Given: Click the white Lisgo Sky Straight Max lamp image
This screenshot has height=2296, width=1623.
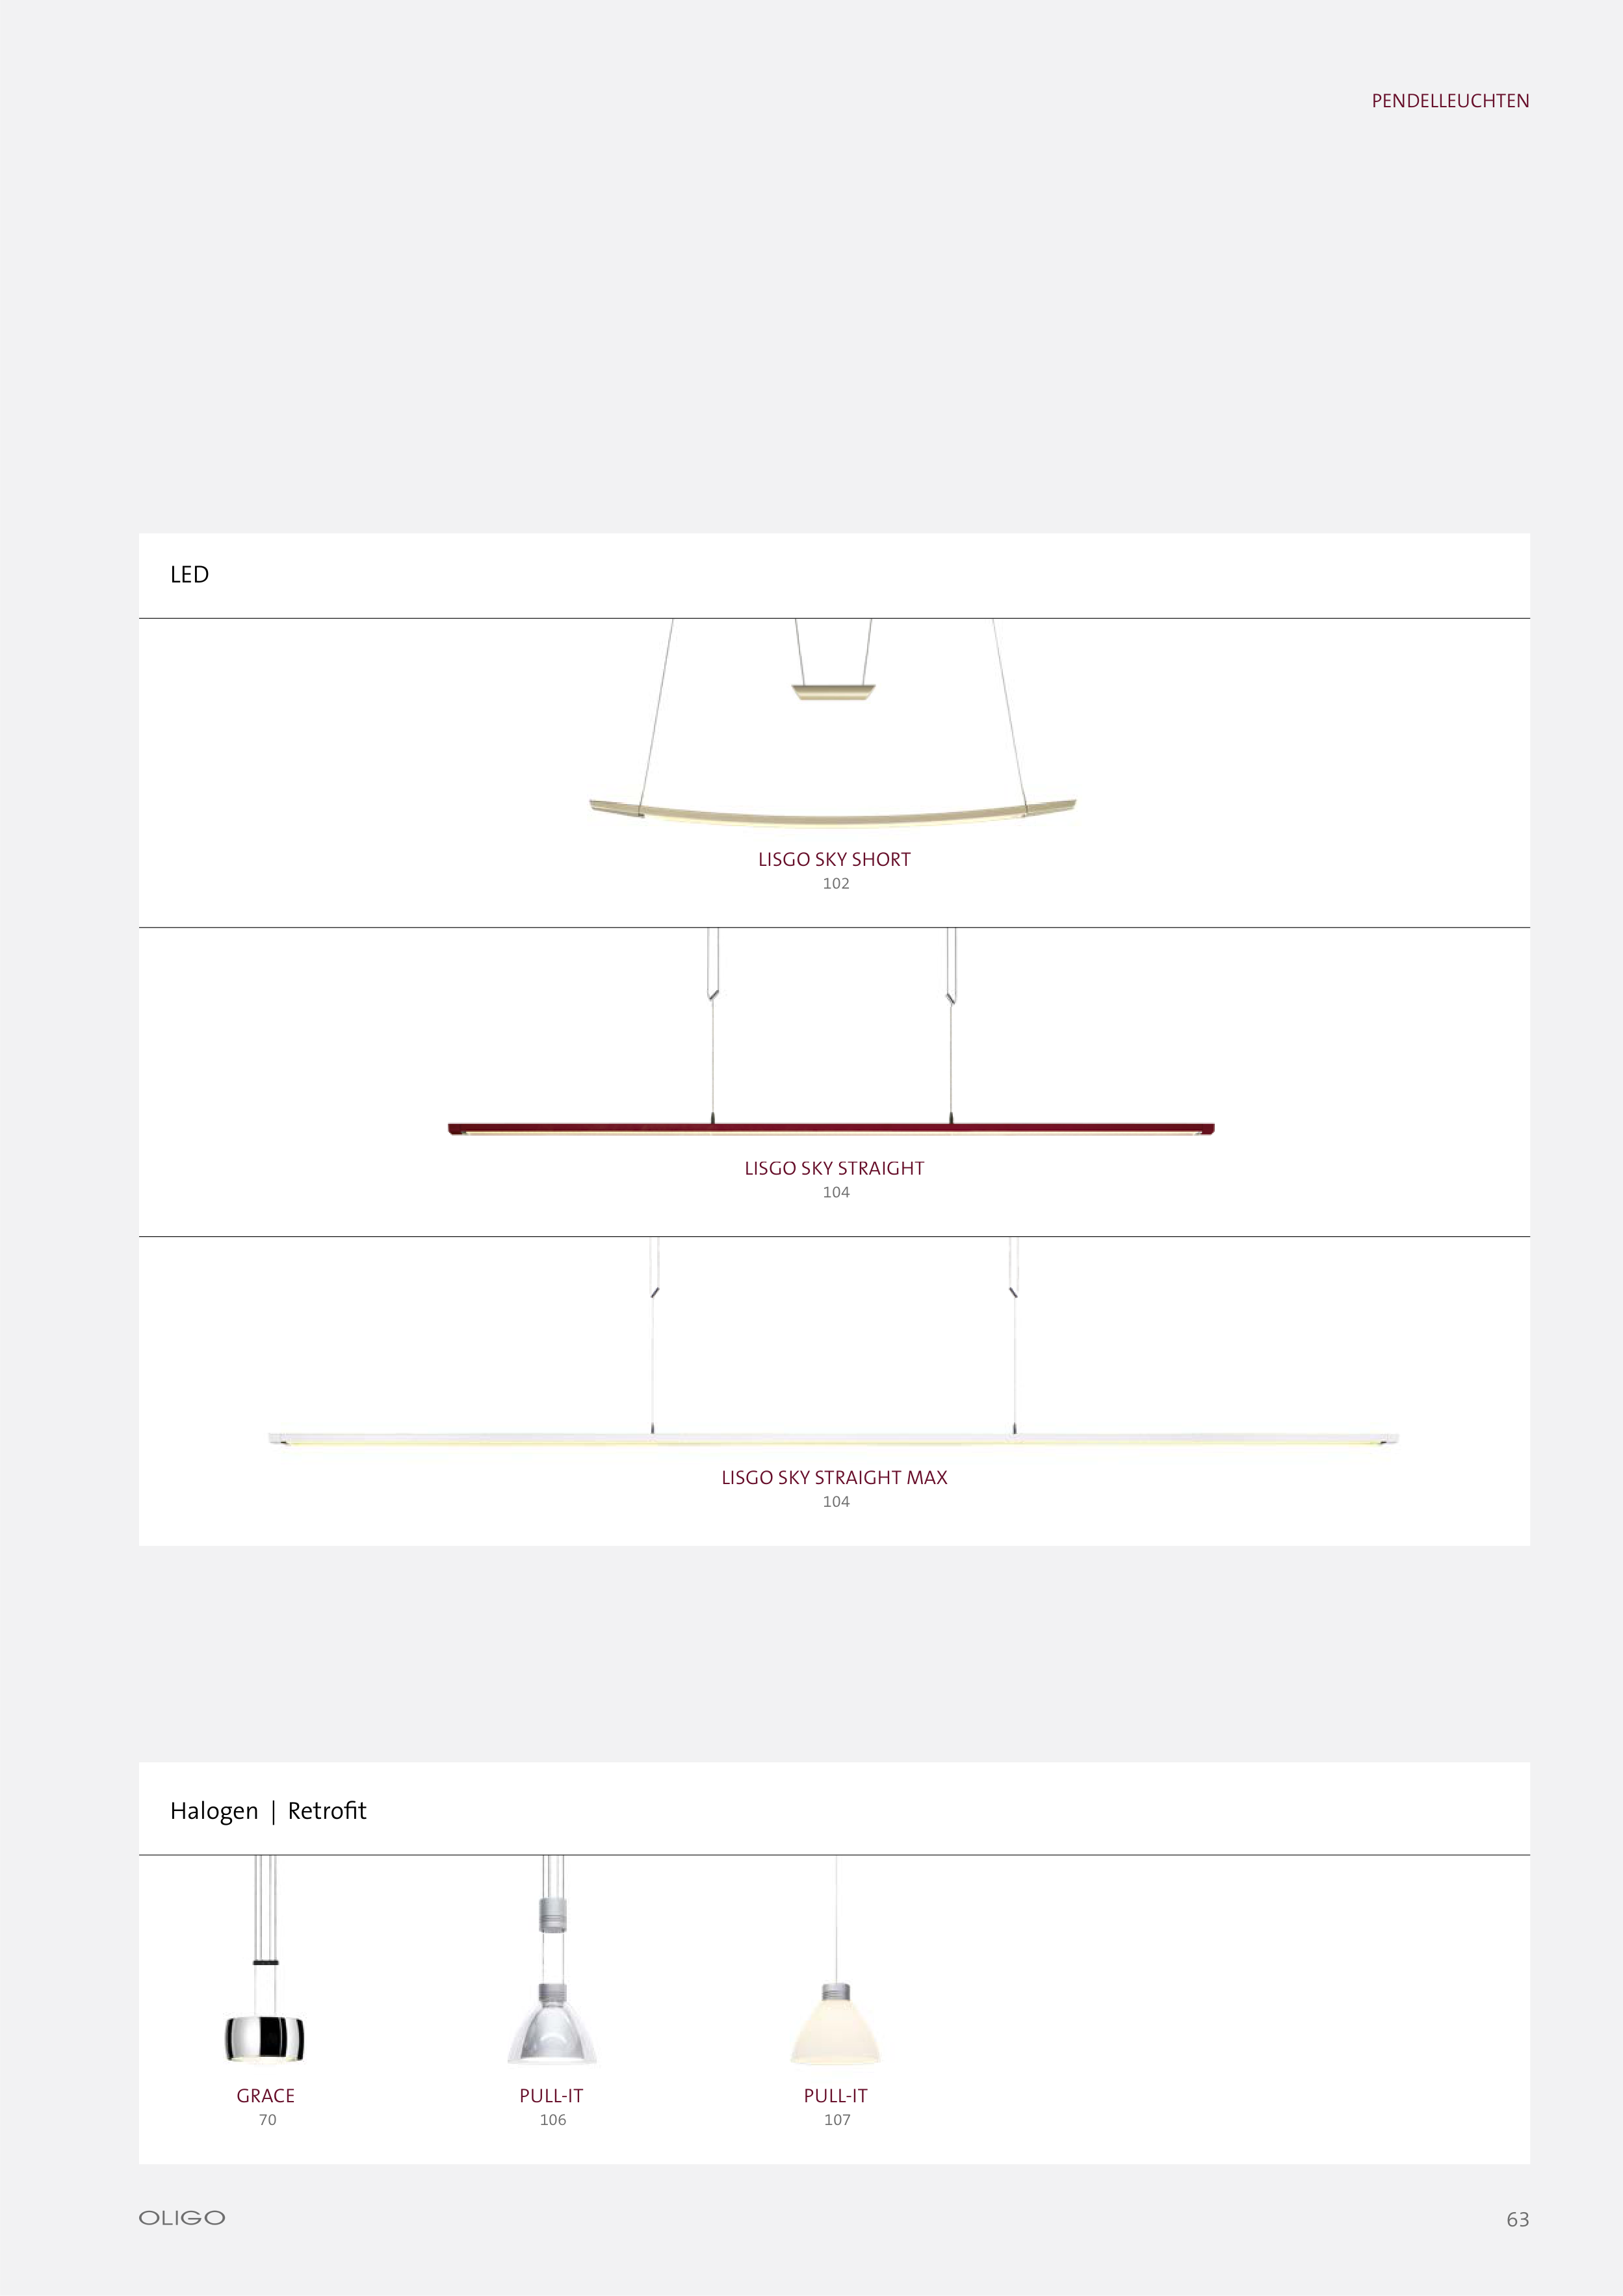Looking at the screenshot, I should (833, 1439).
